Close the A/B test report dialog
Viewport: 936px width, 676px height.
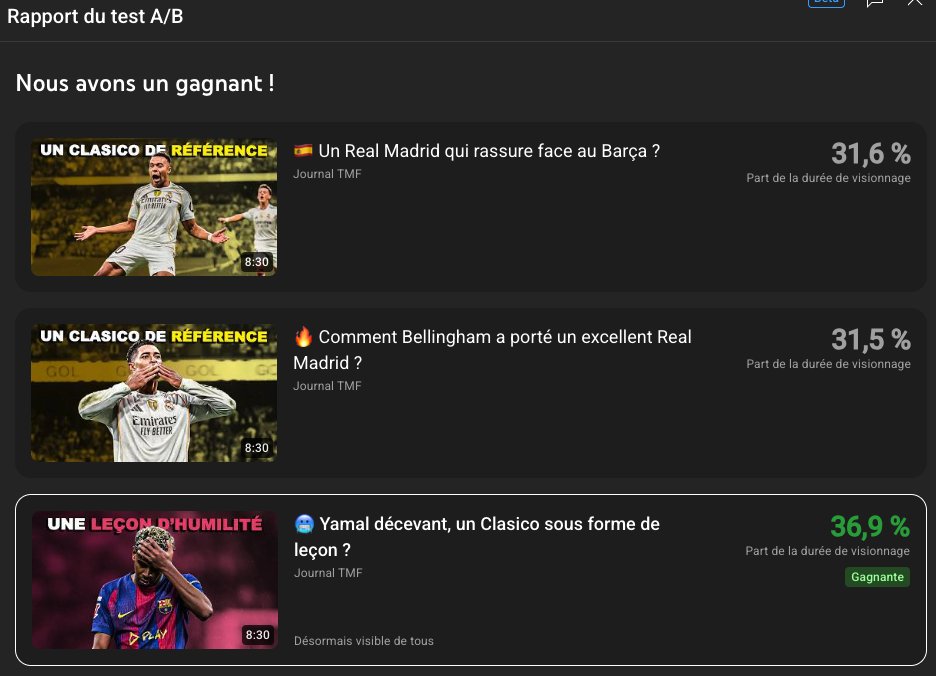(915, 2)
